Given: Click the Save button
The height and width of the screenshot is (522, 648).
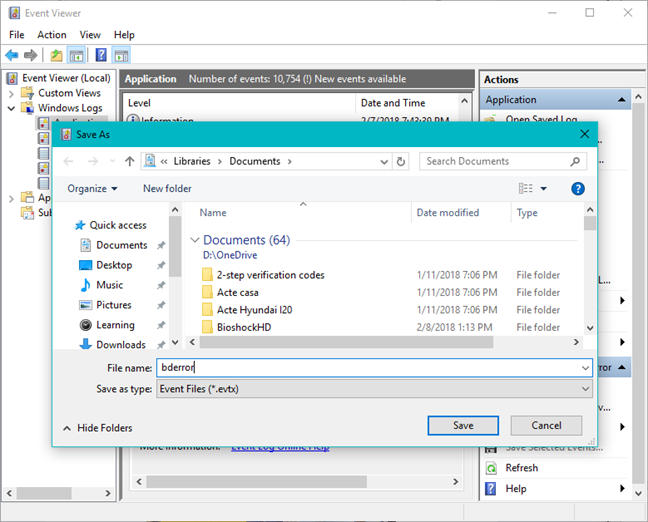Looking at the screenshot, I should (463, 425).
